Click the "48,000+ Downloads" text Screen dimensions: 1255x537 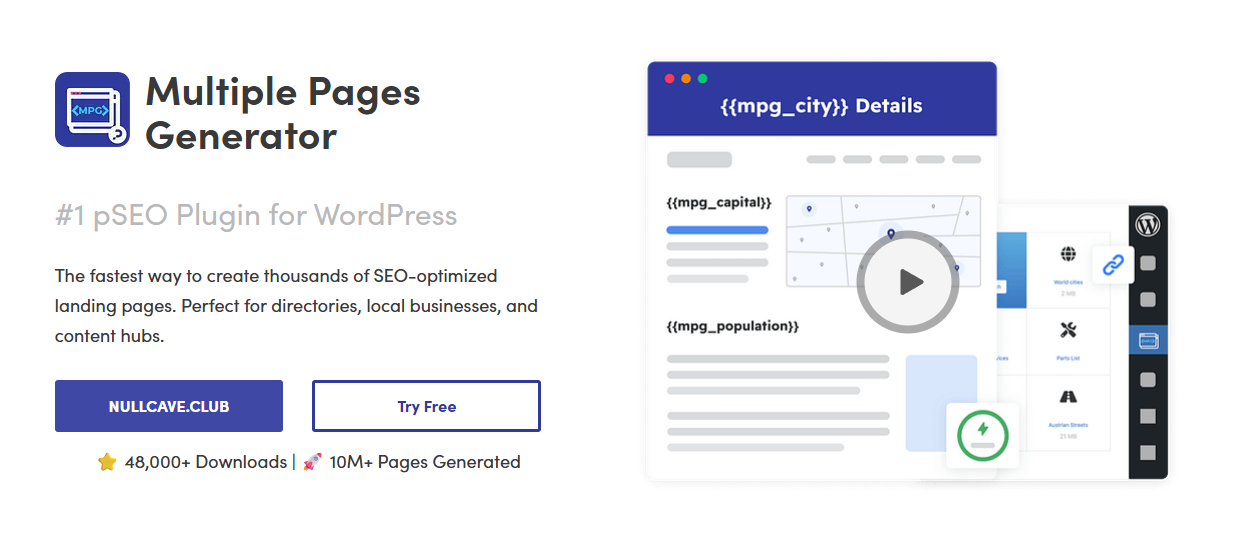[x=206, y=462]
